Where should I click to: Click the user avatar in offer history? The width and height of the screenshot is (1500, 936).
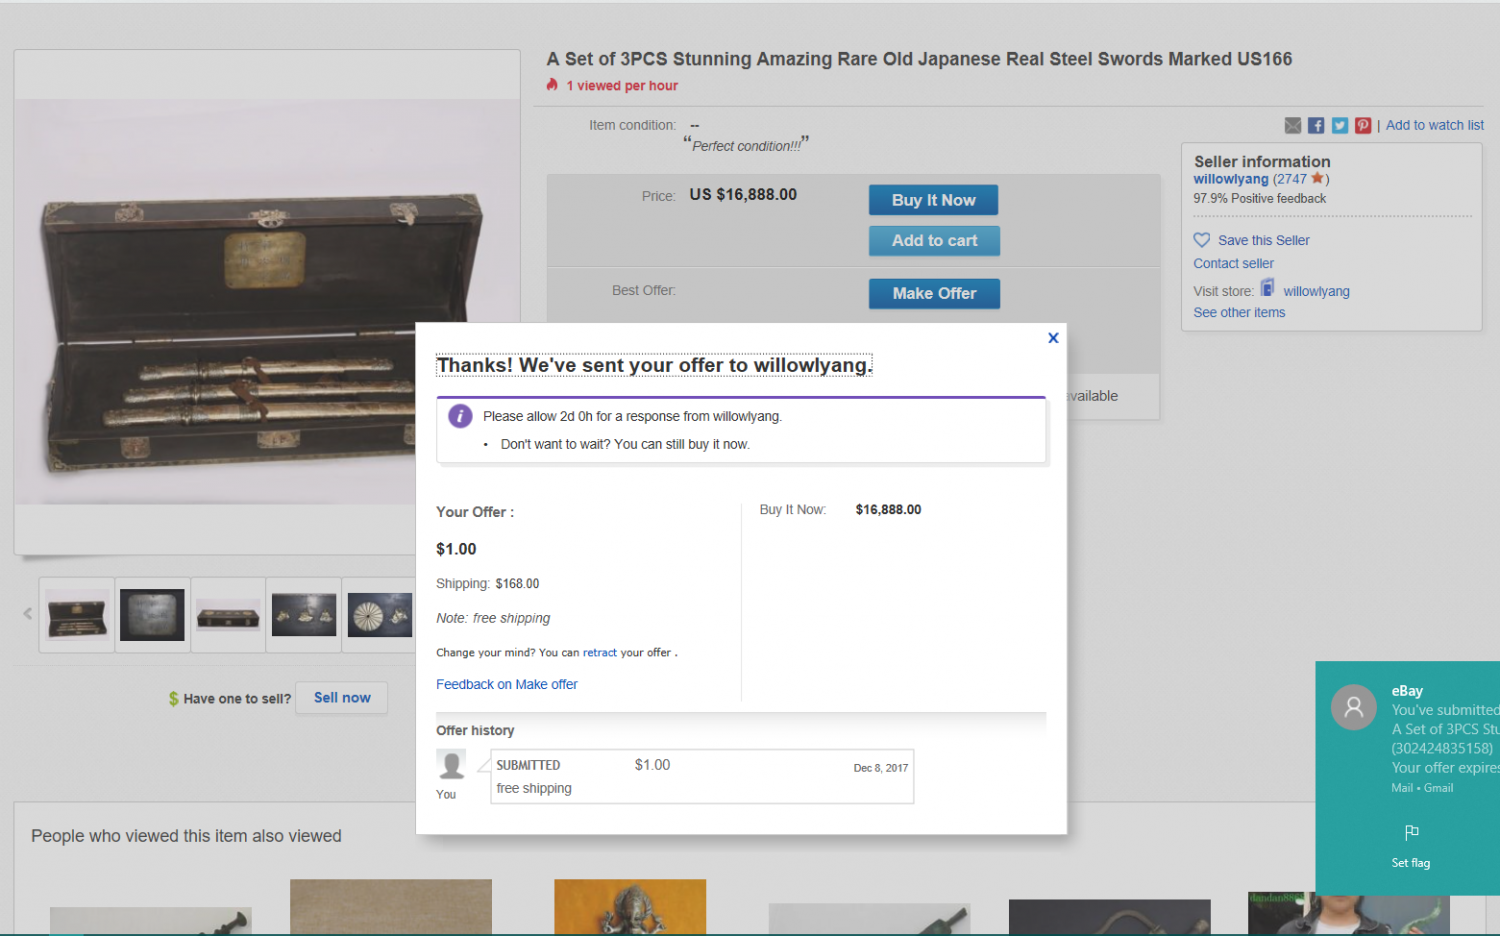click(x=451, y=765)
